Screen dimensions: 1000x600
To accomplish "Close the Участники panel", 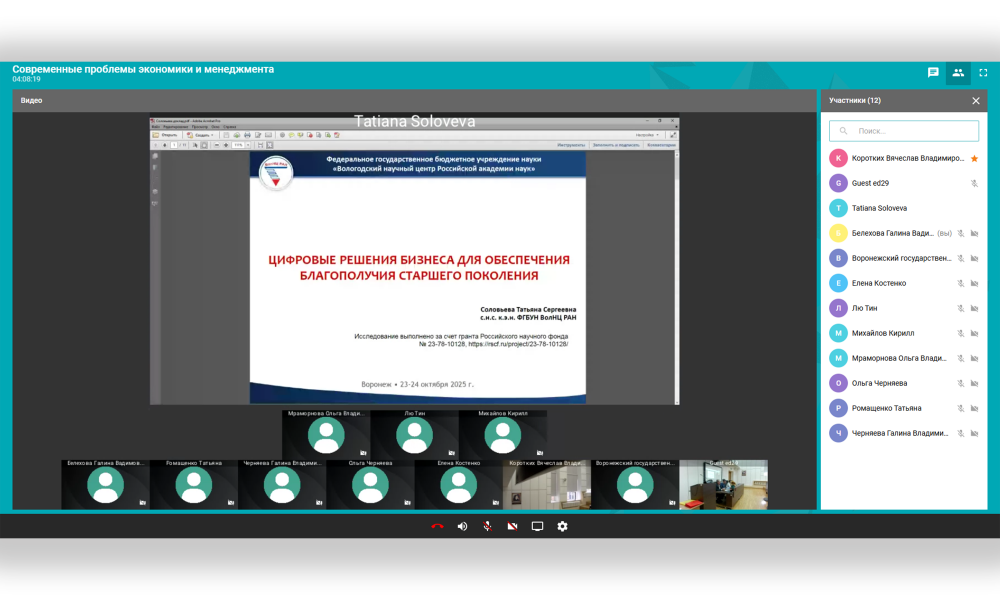I will (976, 101).
